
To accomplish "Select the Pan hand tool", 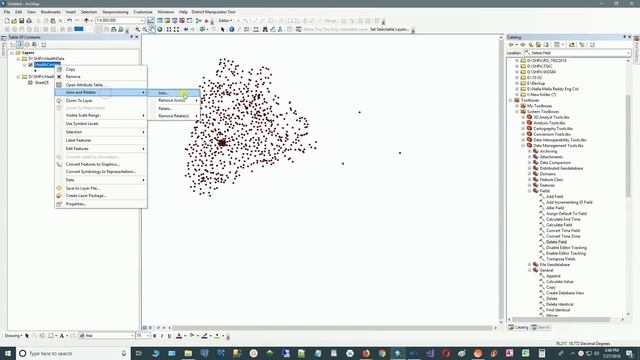I will pos(152,29).
